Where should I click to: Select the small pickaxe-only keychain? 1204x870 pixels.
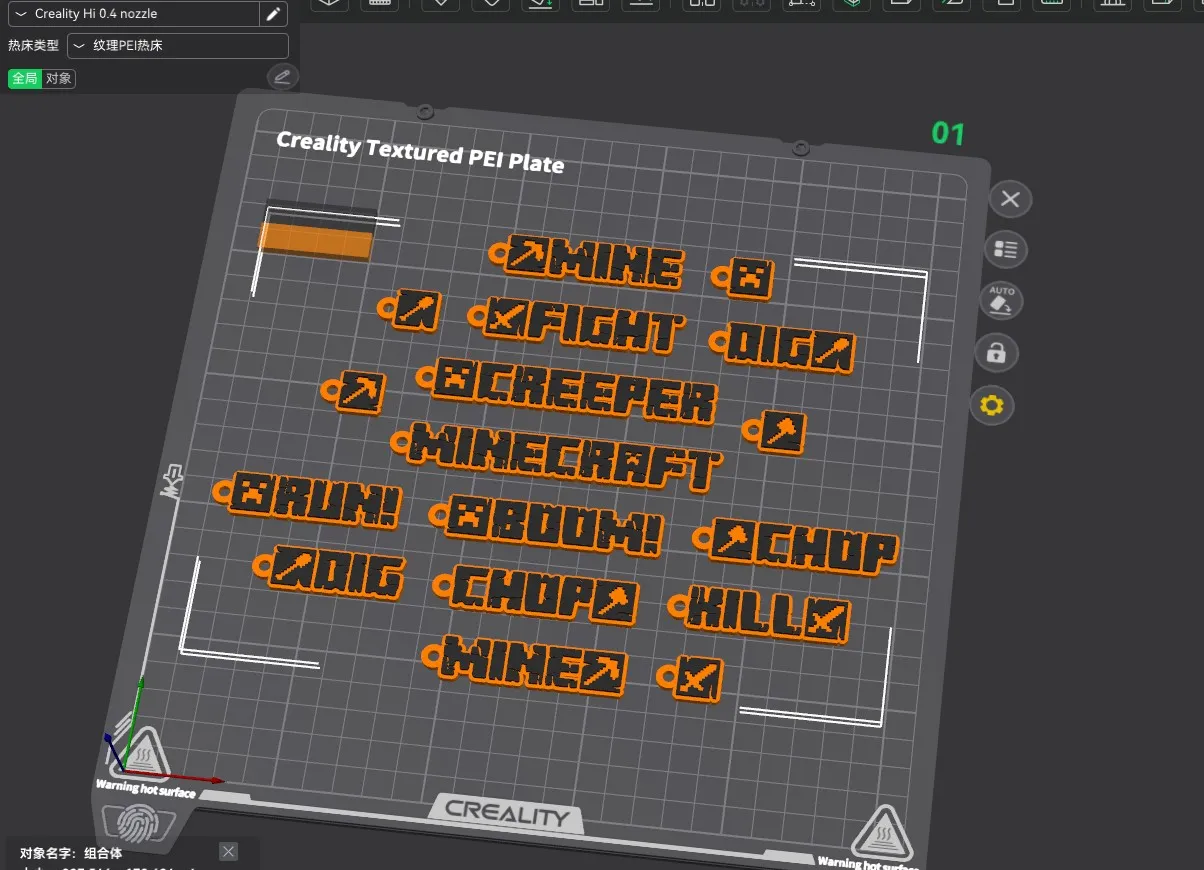click(x=354, y=390)
